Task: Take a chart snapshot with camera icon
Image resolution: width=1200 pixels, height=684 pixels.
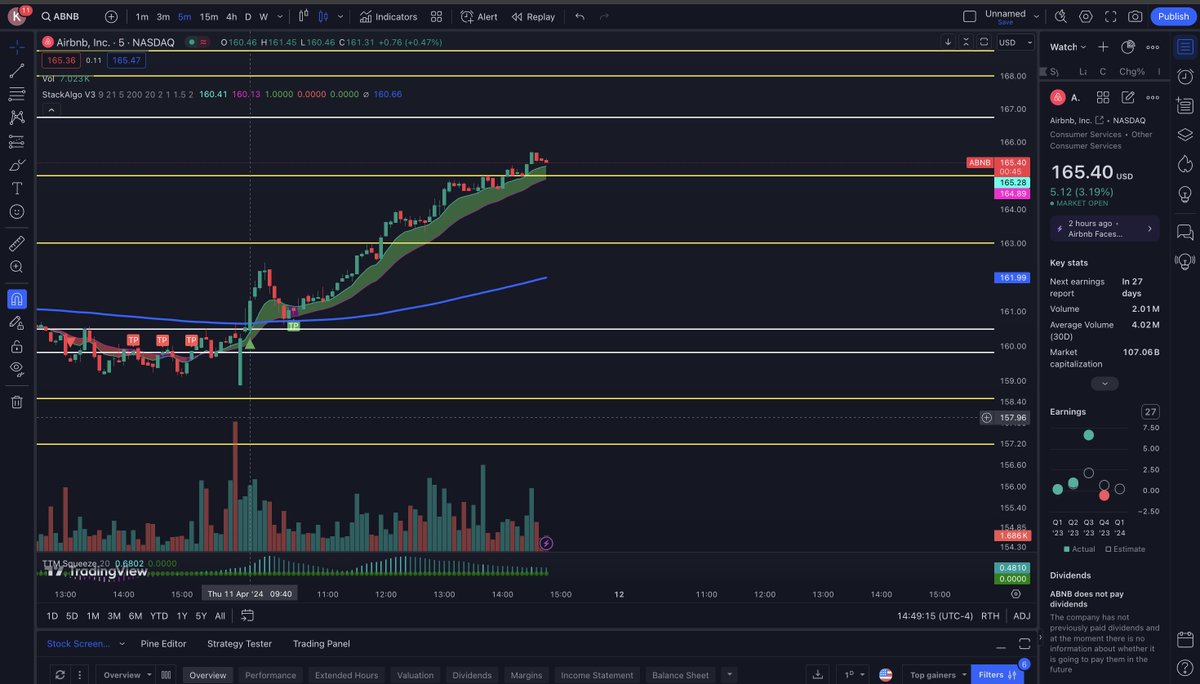Action: tap(1135, 17)
